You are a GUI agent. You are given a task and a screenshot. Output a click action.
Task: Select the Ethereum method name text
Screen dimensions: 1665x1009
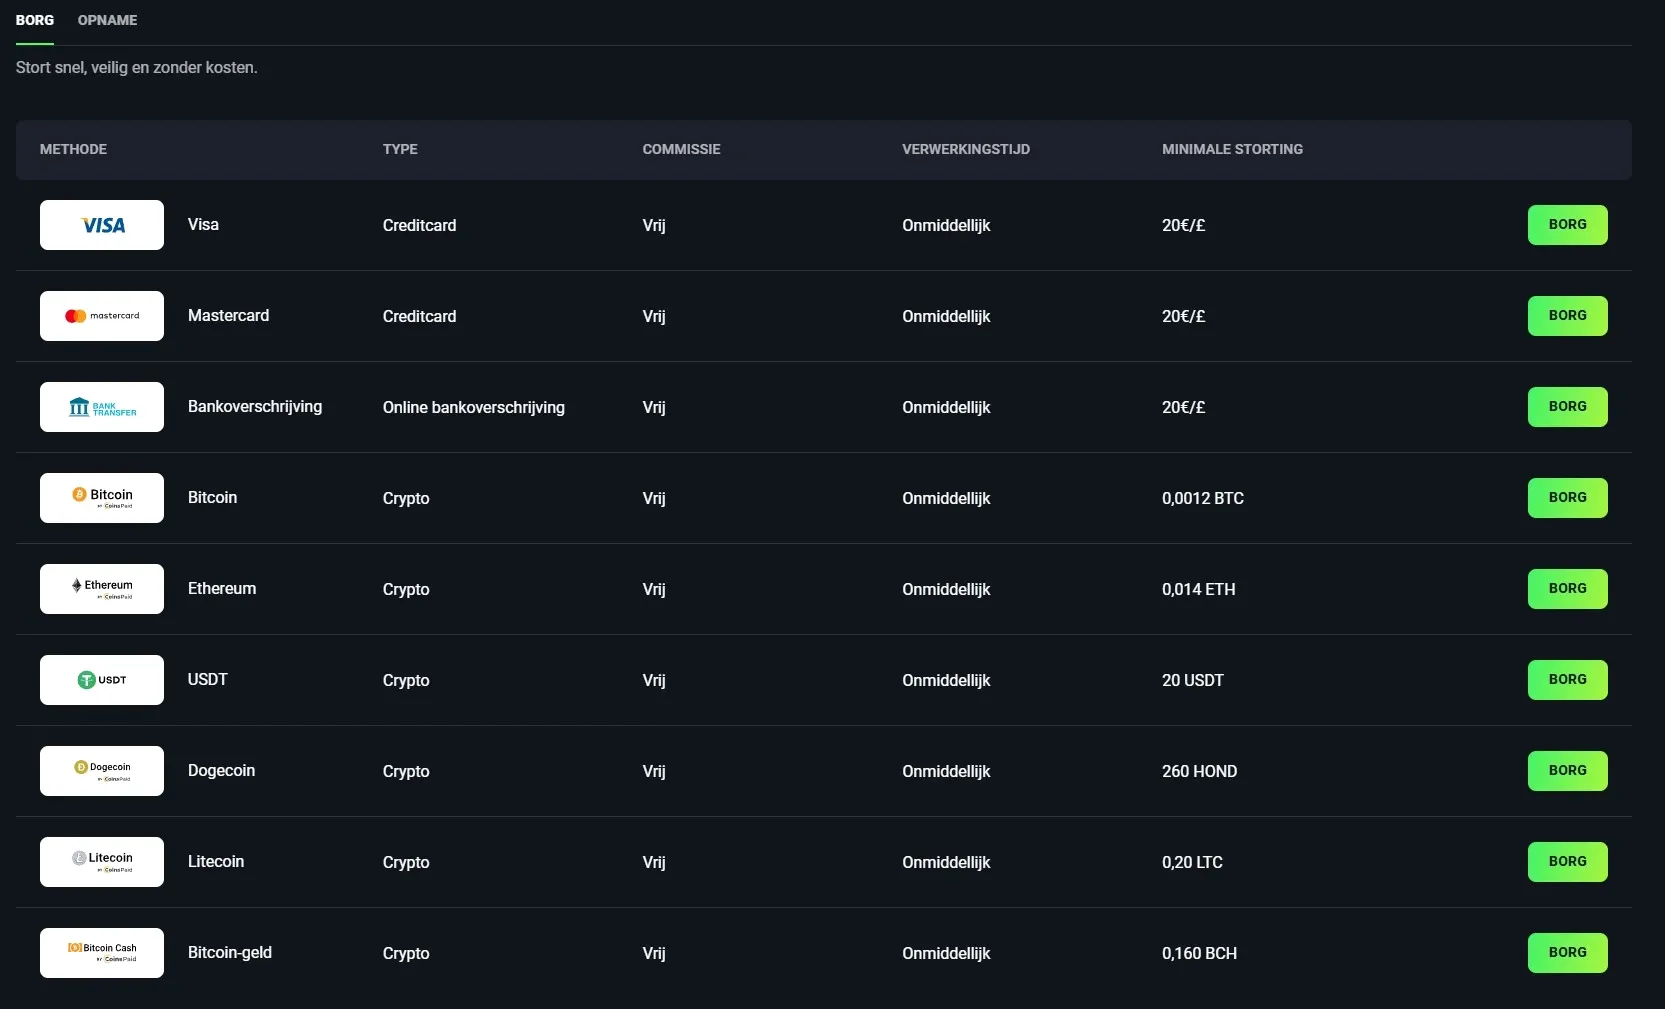pos(222,588)
